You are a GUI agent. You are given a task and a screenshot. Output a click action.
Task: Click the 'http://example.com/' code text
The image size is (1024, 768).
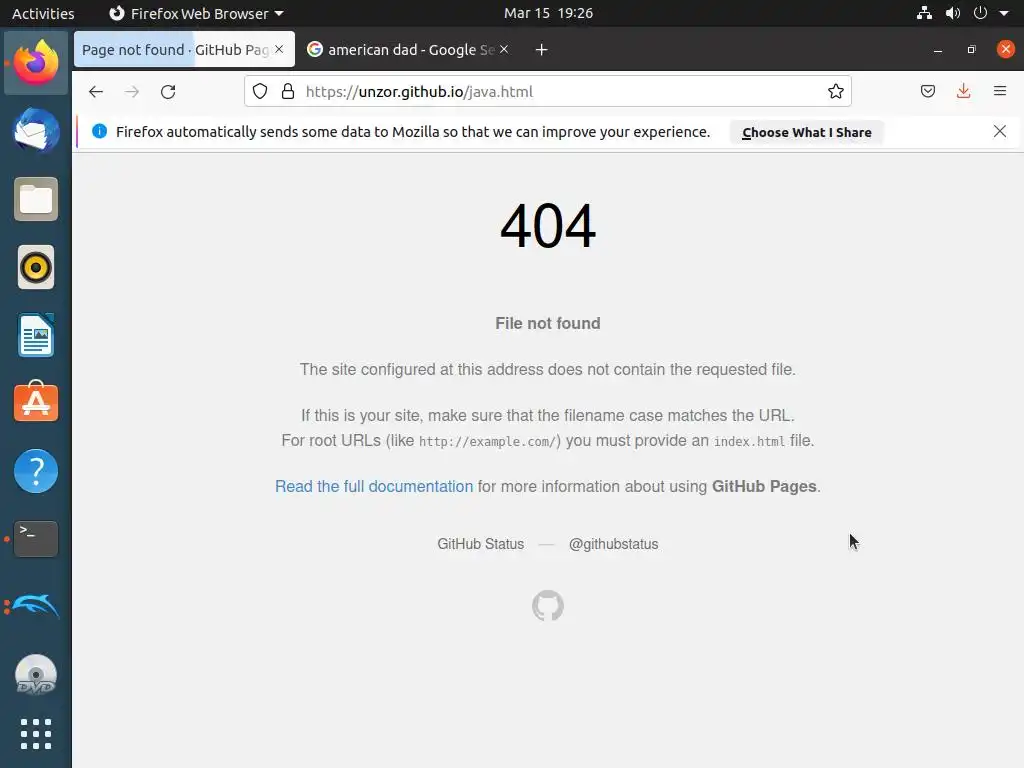pos(487,441)
